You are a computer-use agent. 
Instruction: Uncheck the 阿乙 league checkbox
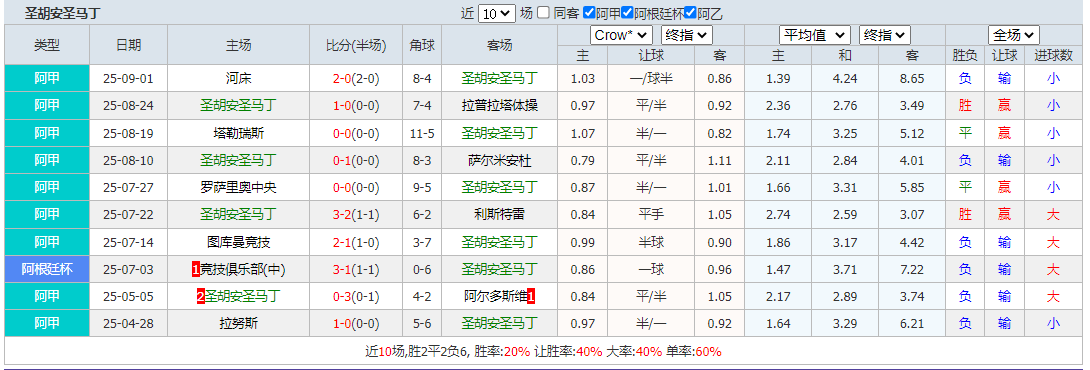tap(690, 13)
